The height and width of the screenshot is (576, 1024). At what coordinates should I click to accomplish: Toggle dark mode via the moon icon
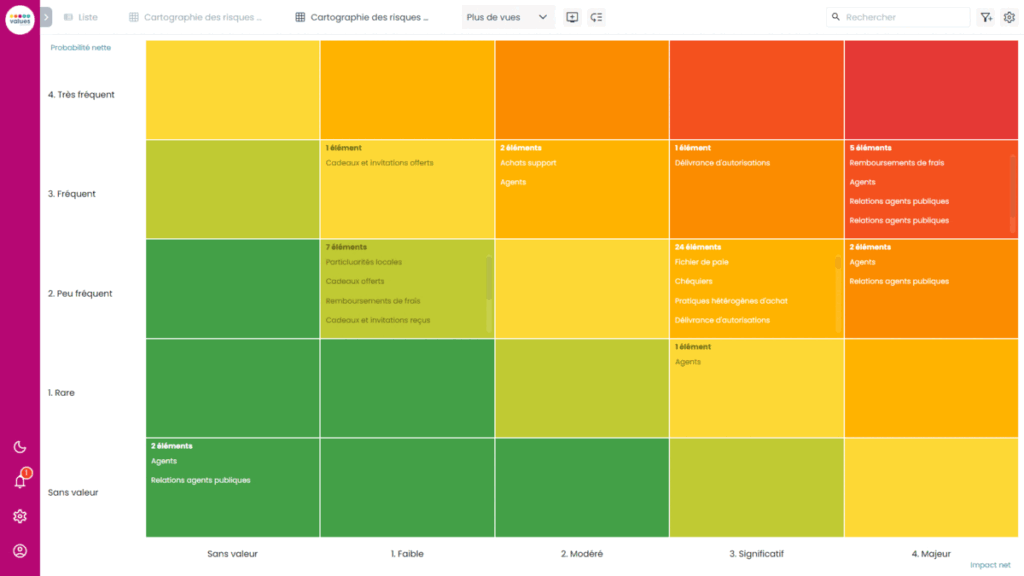[18, 447]
